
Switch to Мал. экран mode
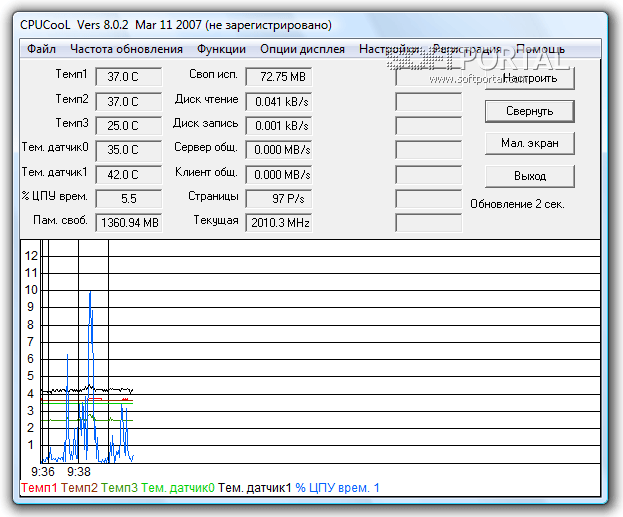point(530,143)
